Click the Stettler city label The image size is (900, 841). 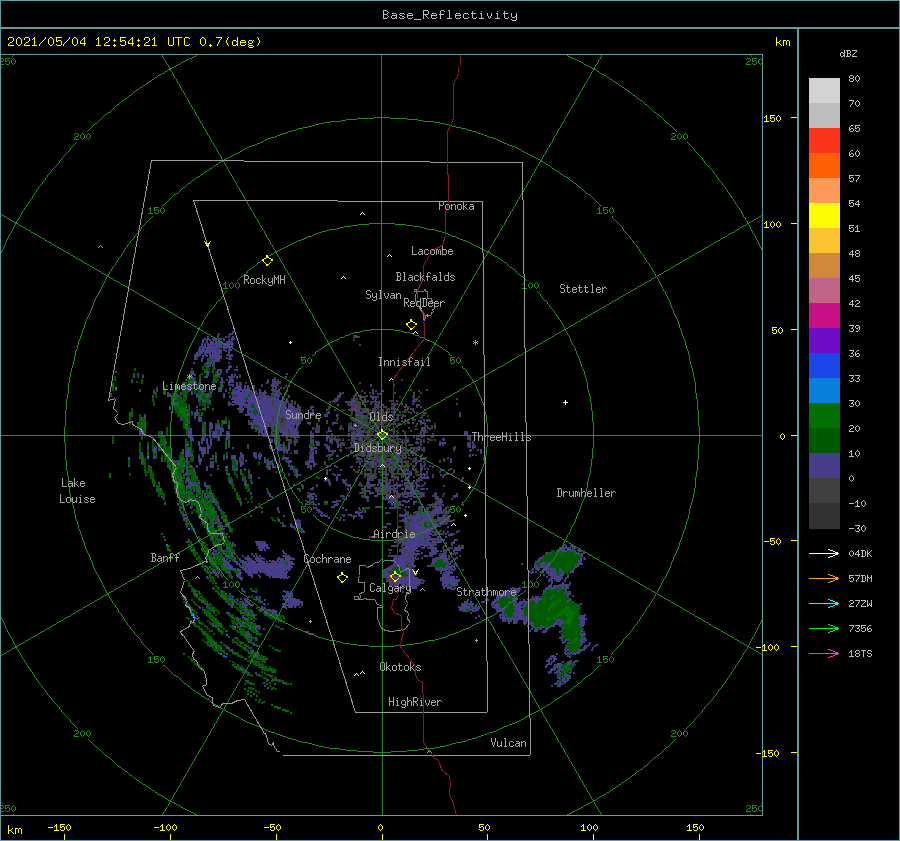583,289
